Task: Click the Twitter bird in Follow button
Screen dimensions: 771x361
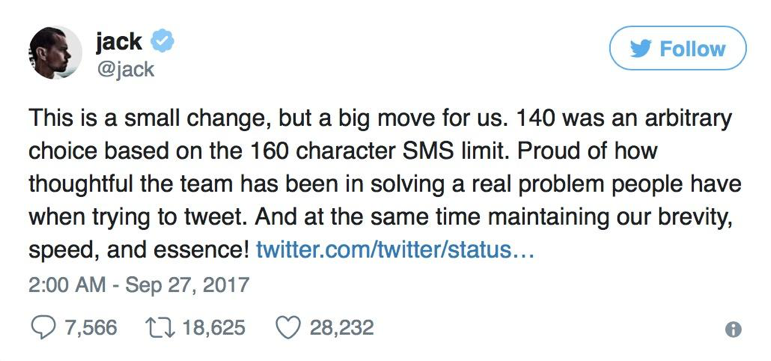Action: pyautogui.click(x=641, y=49)
